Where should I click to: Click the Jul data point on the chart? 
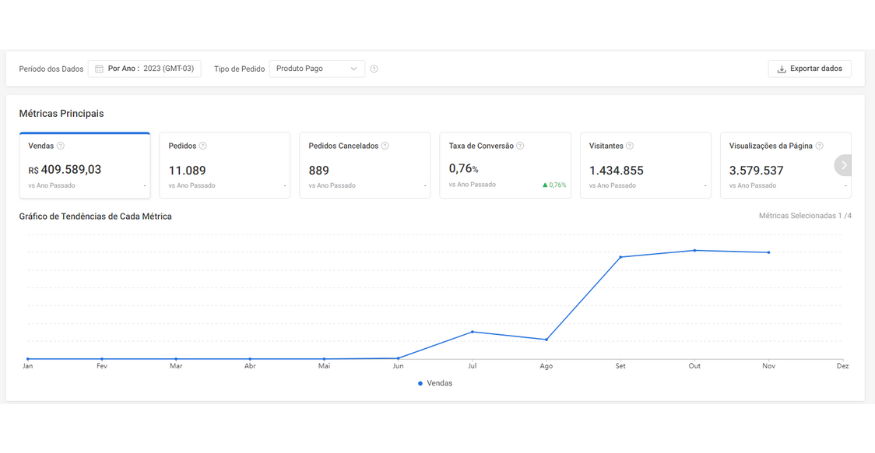[x=472, y=332]
